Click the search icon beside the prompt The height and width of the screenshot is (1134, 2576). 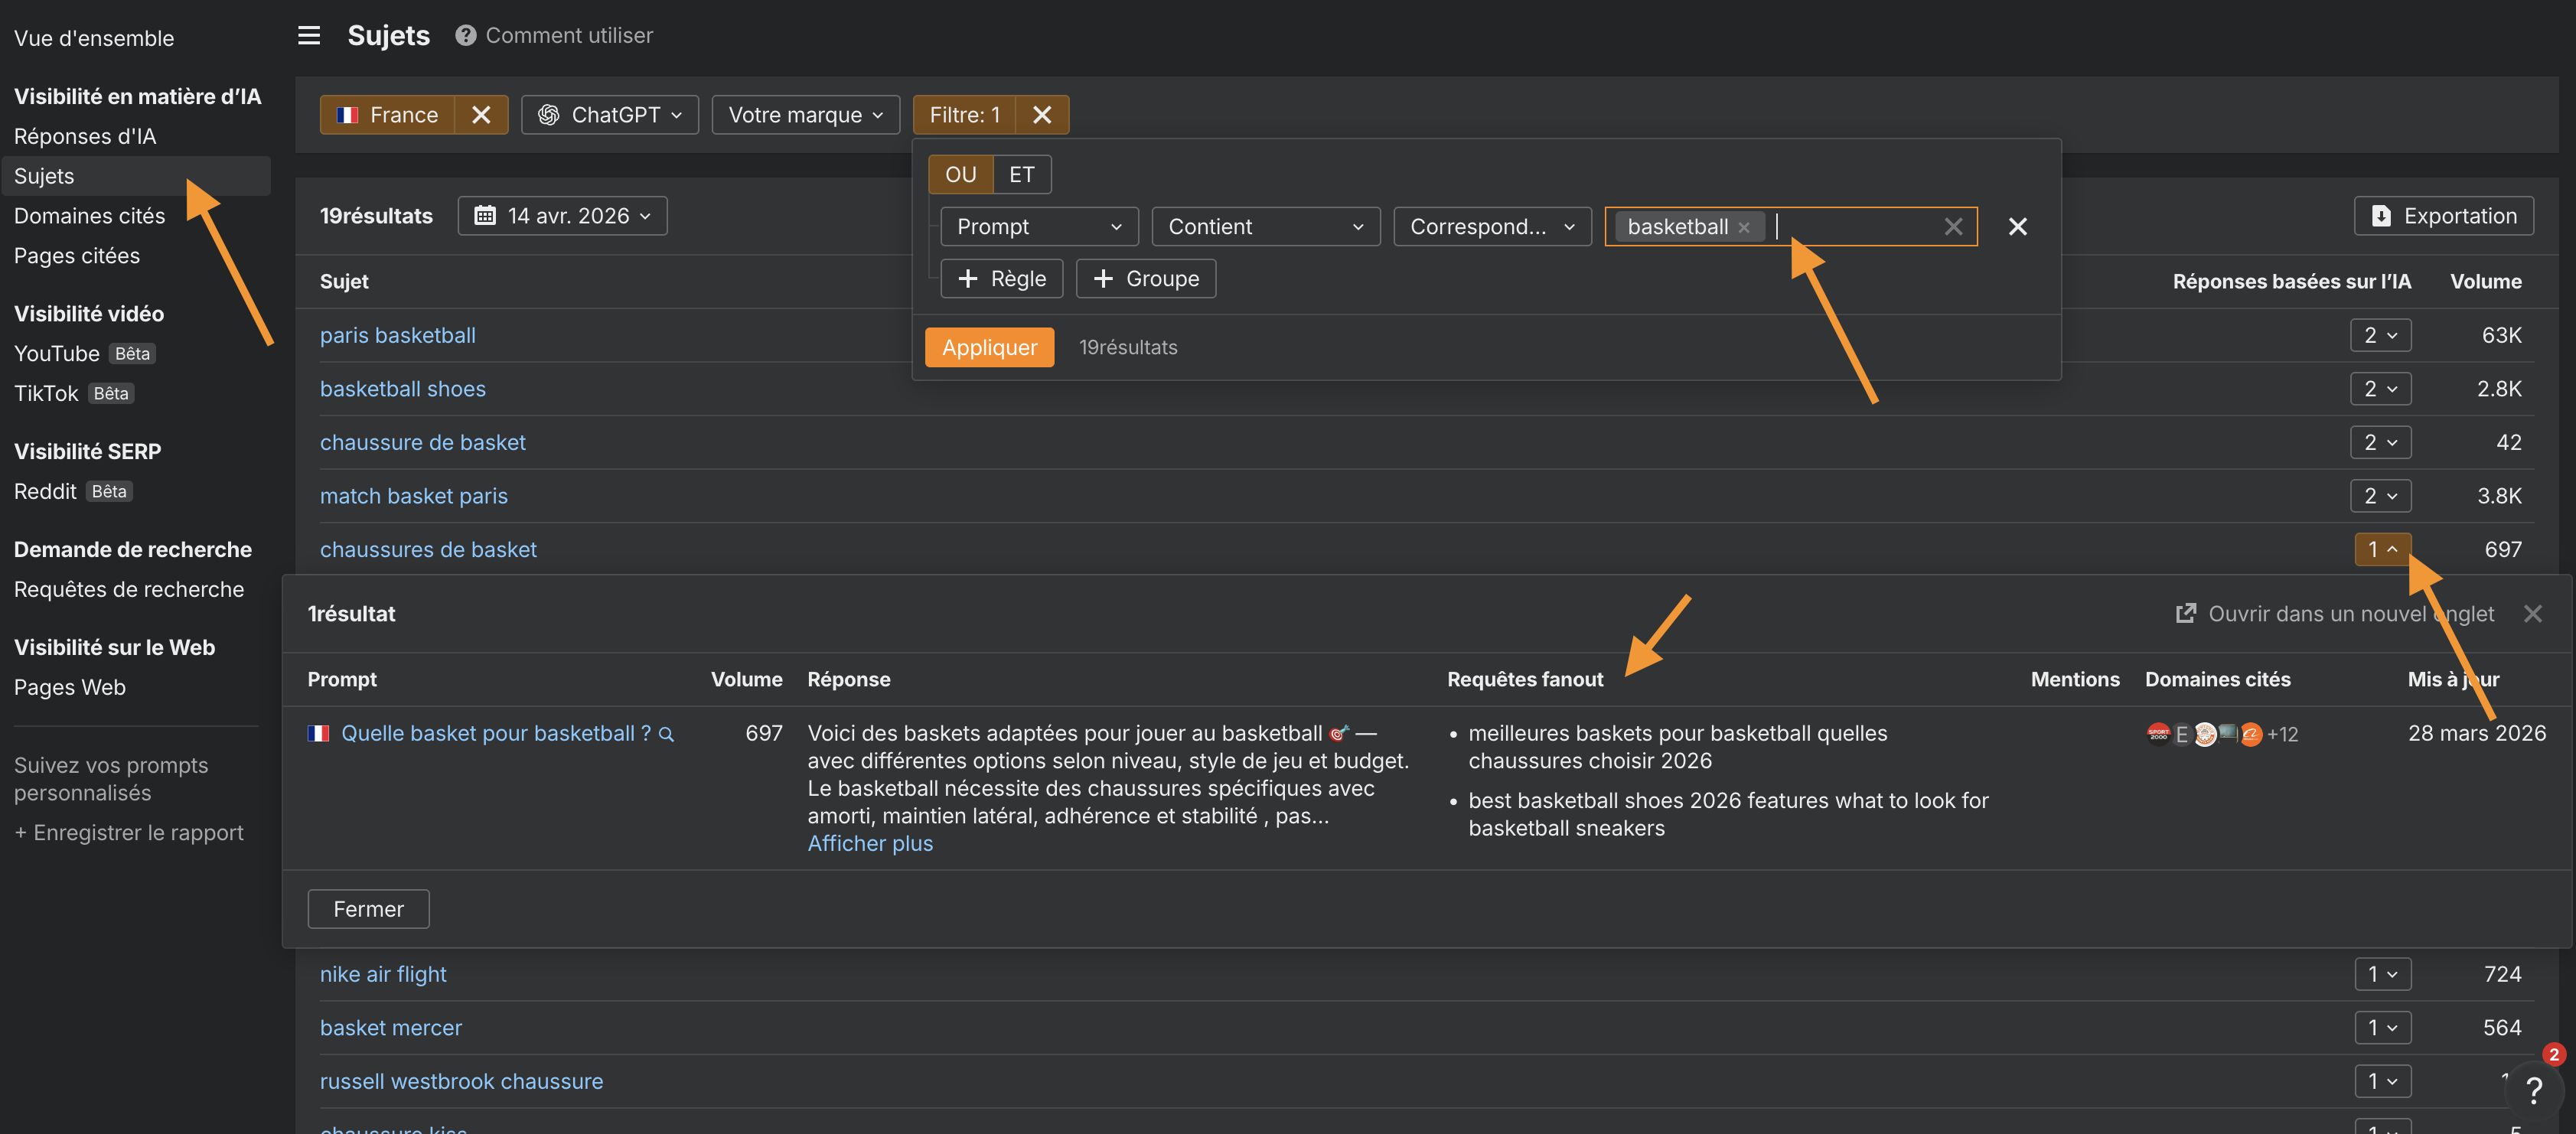point(667,735)
